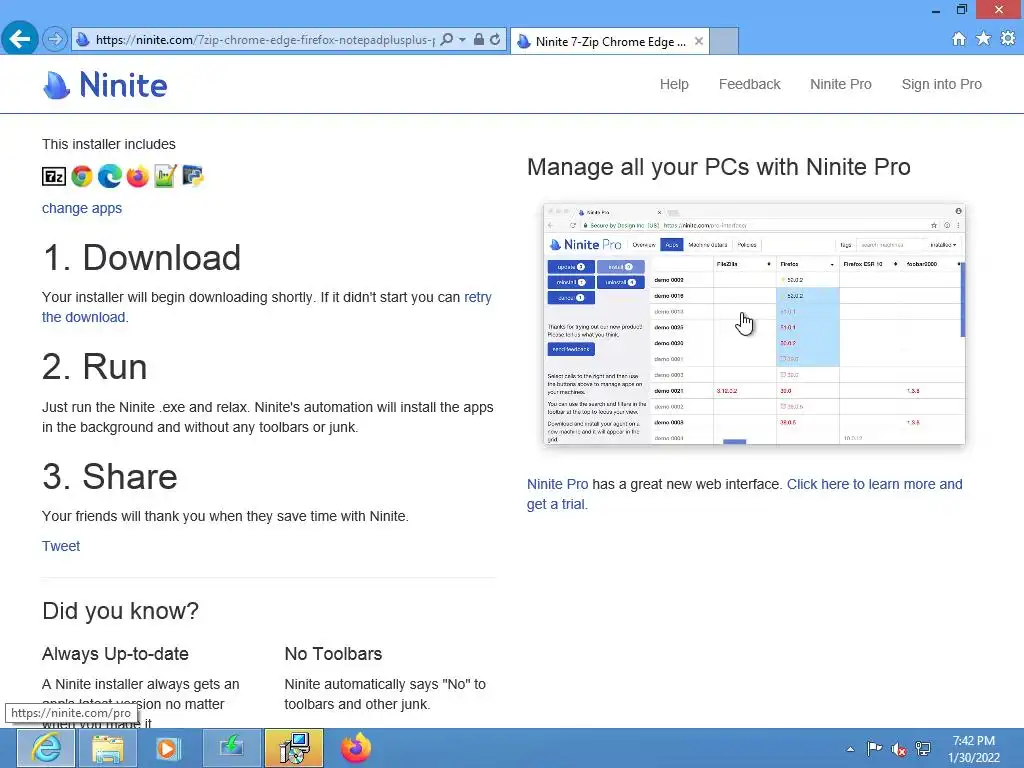The height and width of the screenshot is (768, 1024).
Task: Click the Edge app icon
Action: pyautogui.click(x=110, y=176)
